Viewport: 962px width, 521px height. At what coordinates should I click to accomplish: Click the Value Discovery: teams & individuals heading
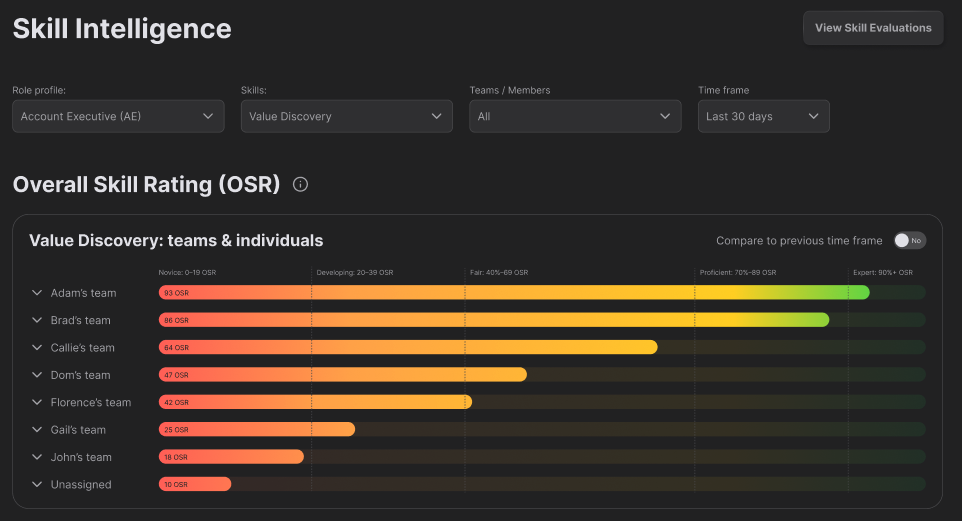pos(176,241)
